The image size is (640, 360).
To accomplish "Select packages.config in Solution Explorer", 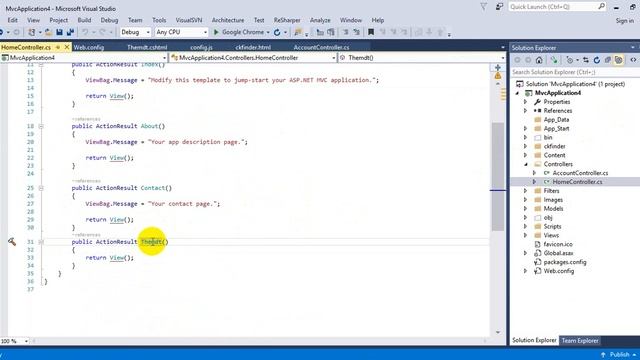I will tap(565, 262).
